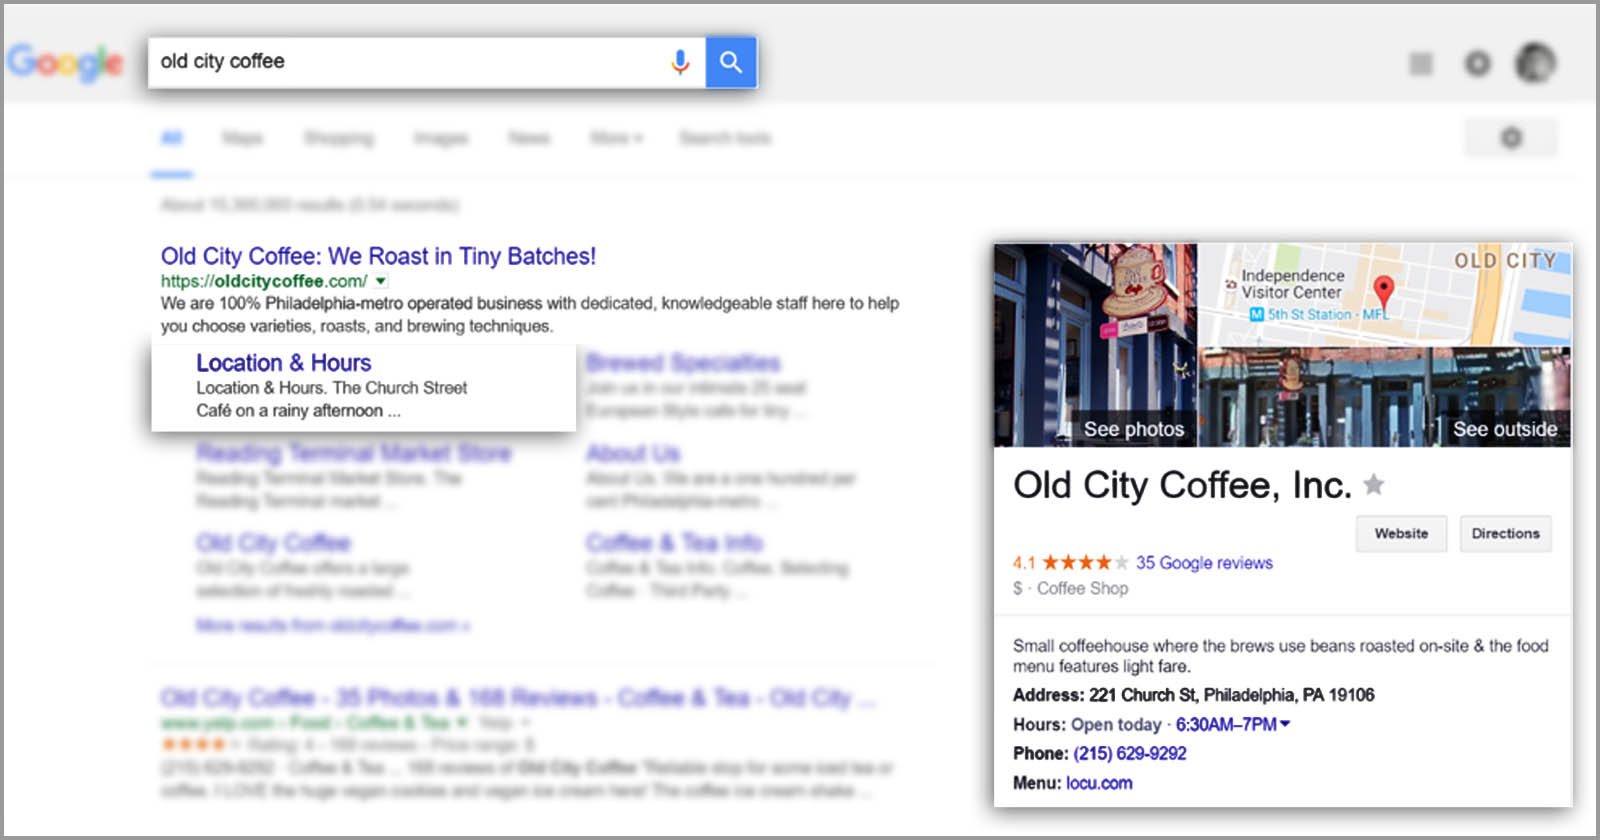Viewport: 1600px width, 840px height.
Task: Click the green oldcitycoffee.com URL
Action: (264, 282)
